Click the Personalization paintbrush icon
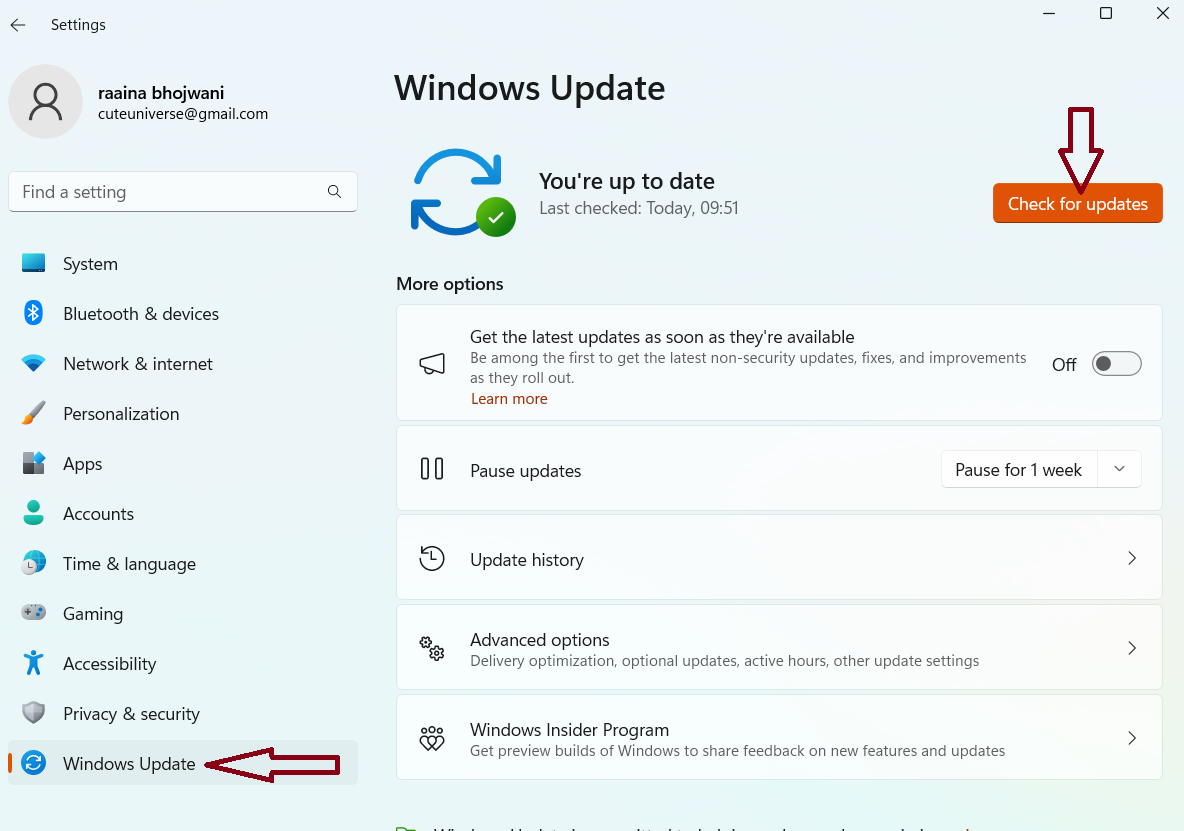 (34, 414)
